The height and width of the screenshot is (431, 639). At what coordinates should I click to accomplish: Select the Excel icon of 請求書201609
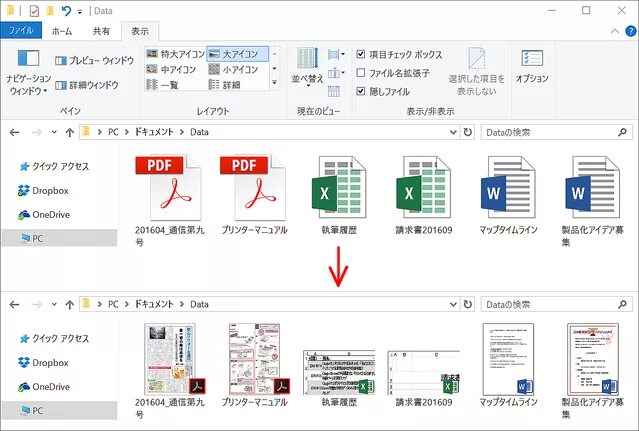coord(424,187)
